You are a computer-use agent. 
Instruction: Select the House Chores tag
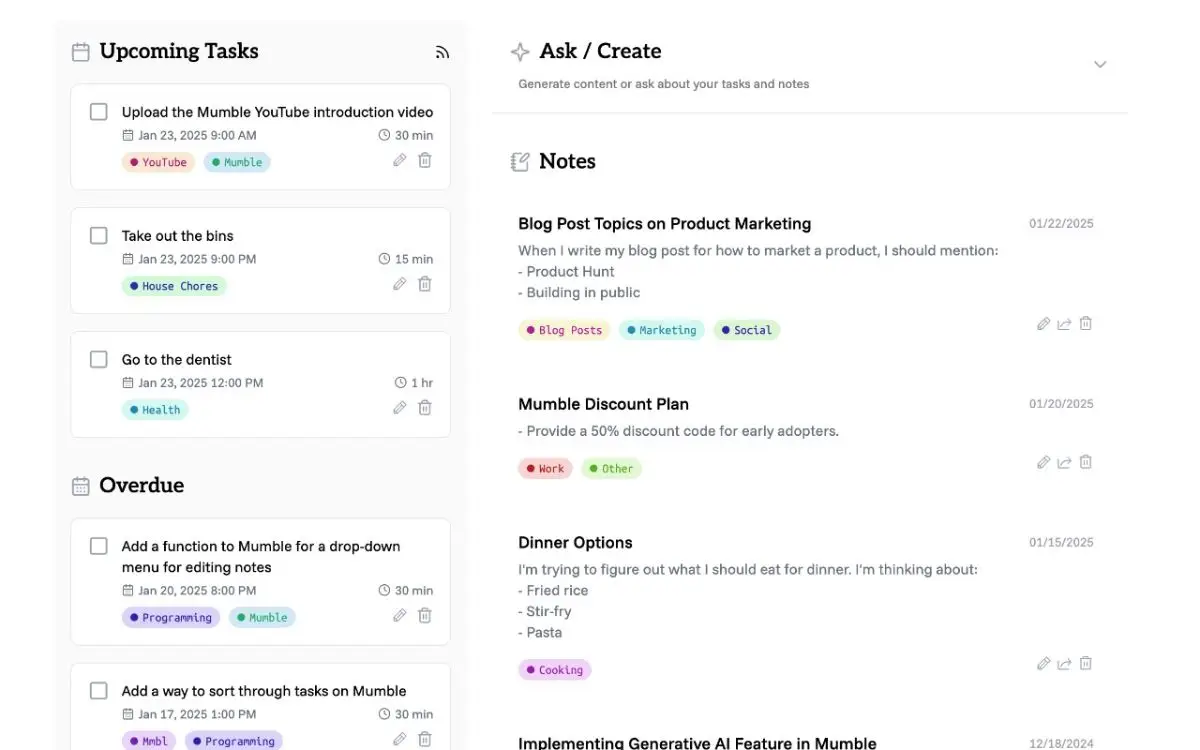pyautogui.click(x=175, y=286)
